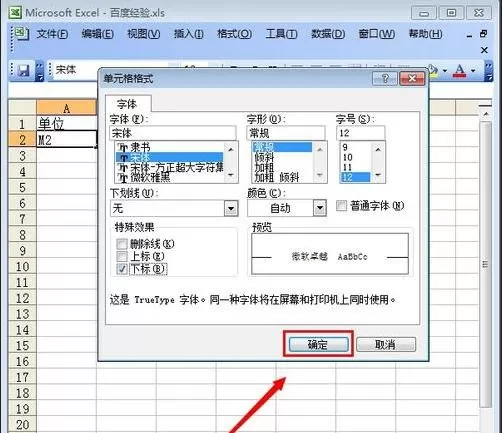Click the Save icon in toolbar
503x433 pixels.
23,70
